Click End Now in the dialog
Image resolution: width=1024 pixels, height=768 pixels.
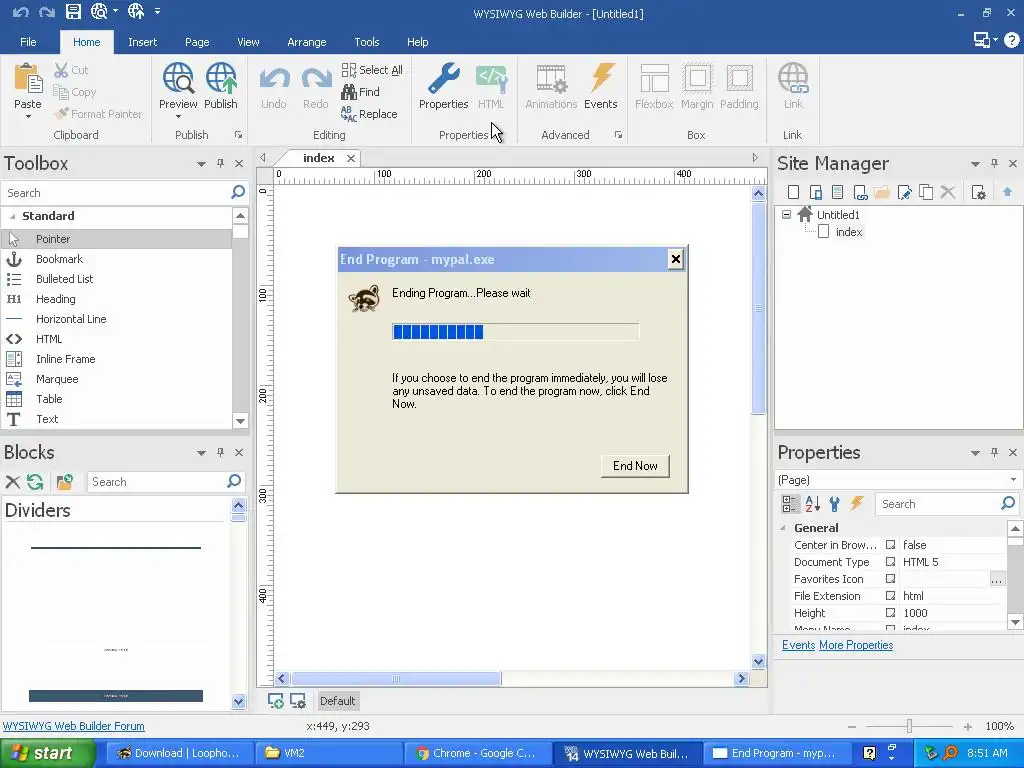(x=635, y=466)
